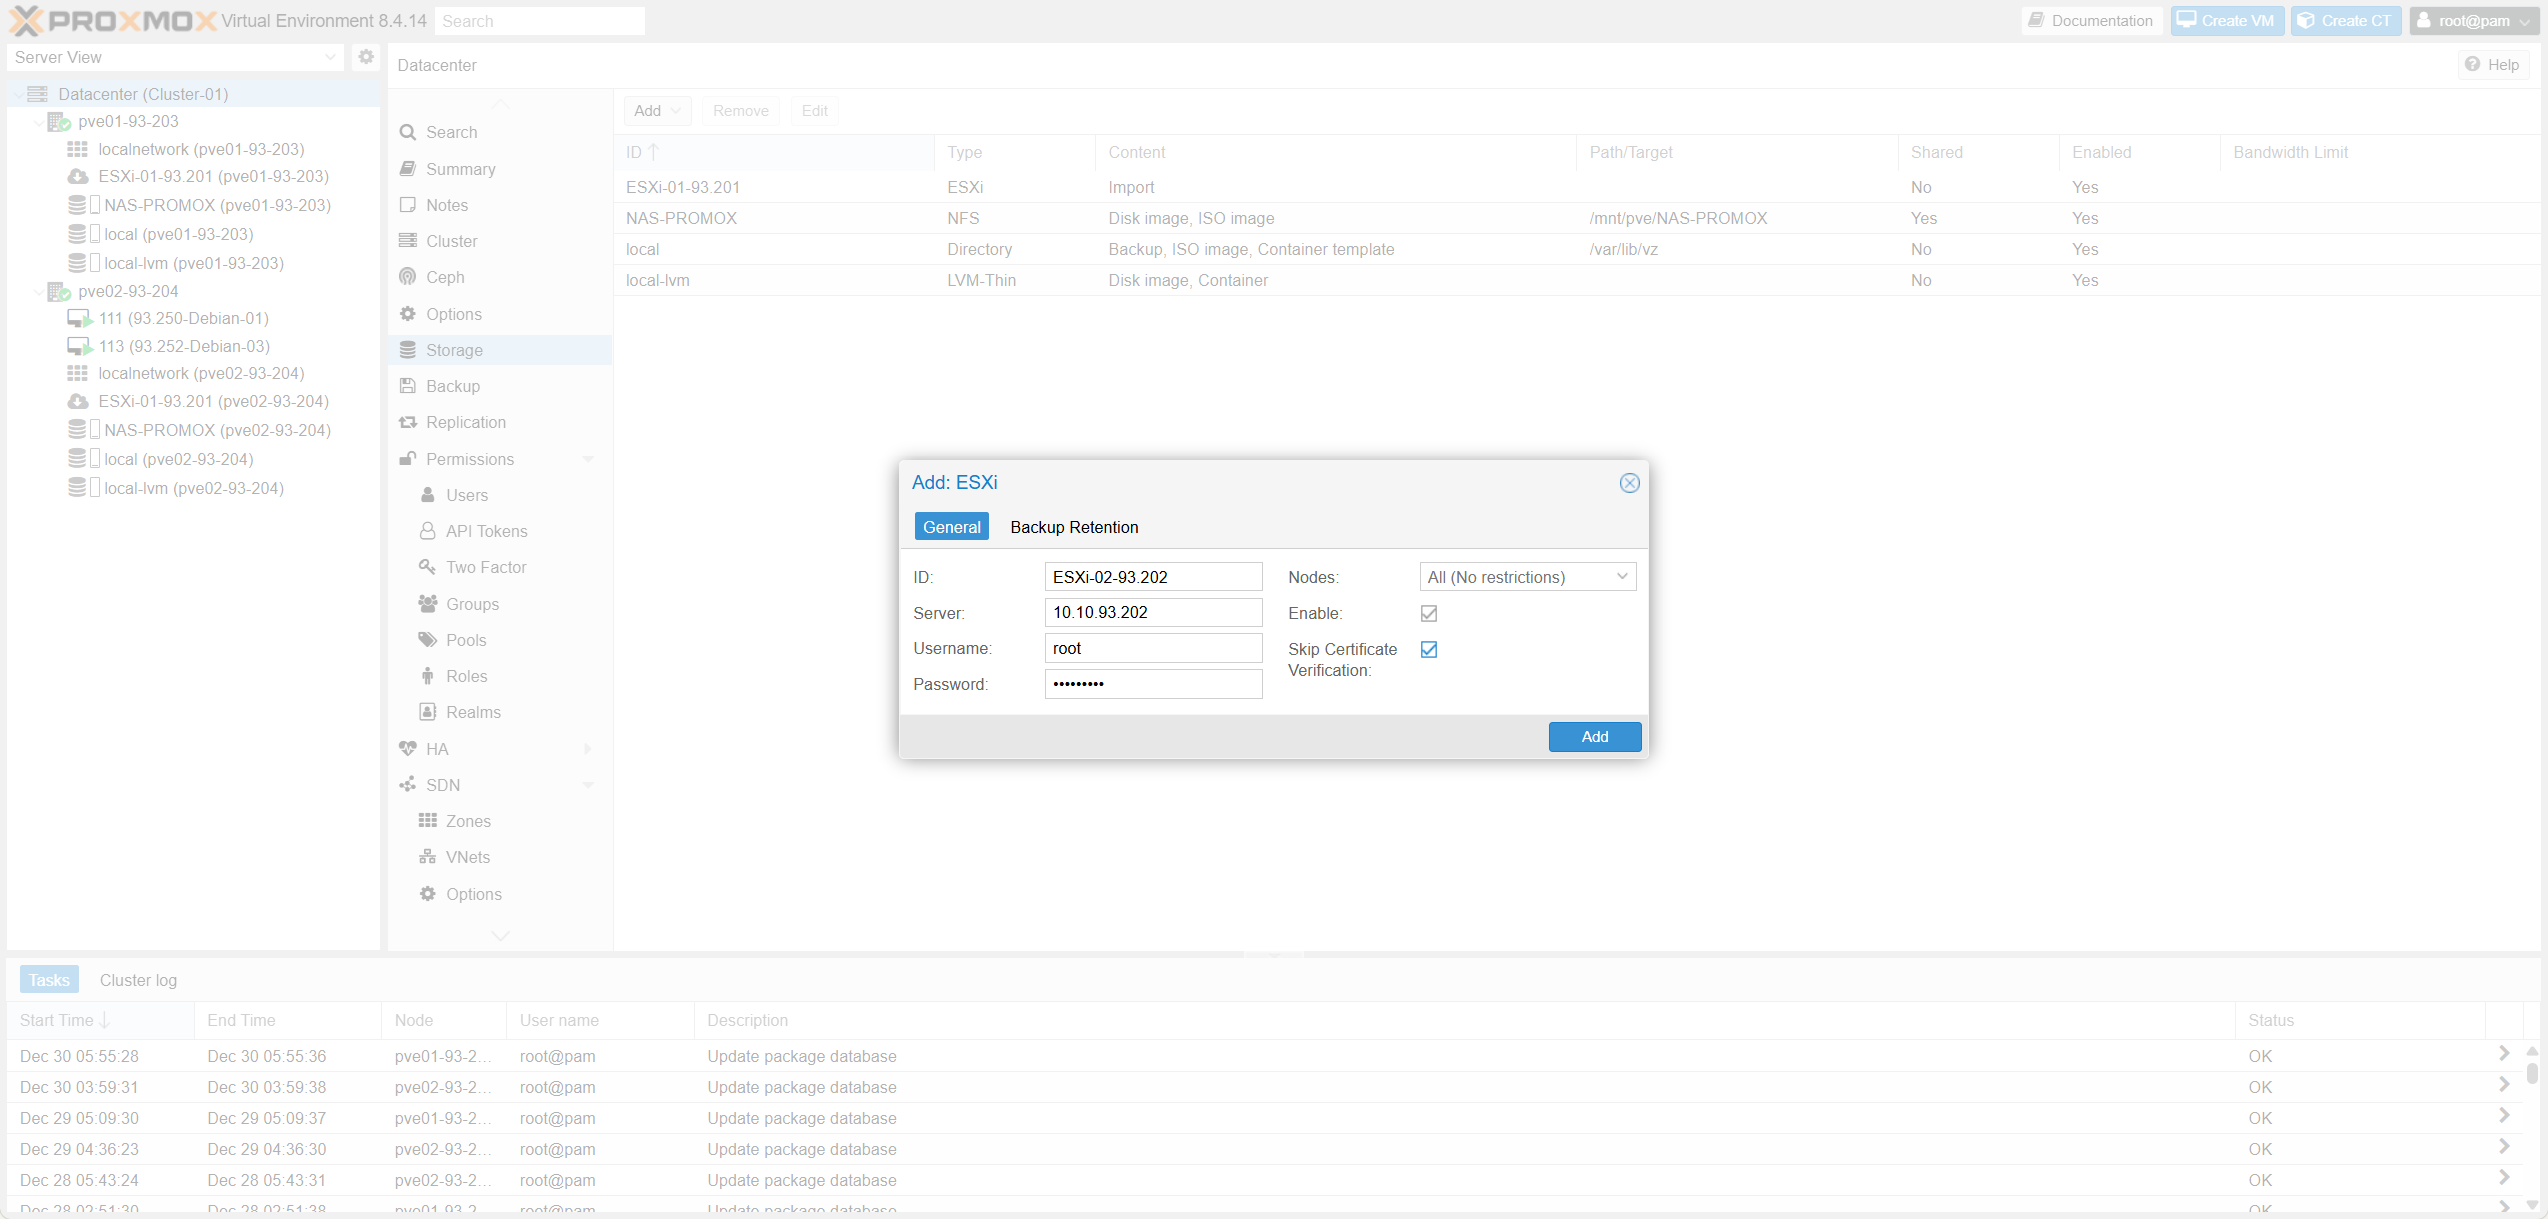Click the HA heartbeat icon
Viewport: 2548px width, 1219px height.
click(x=408, y=749)
